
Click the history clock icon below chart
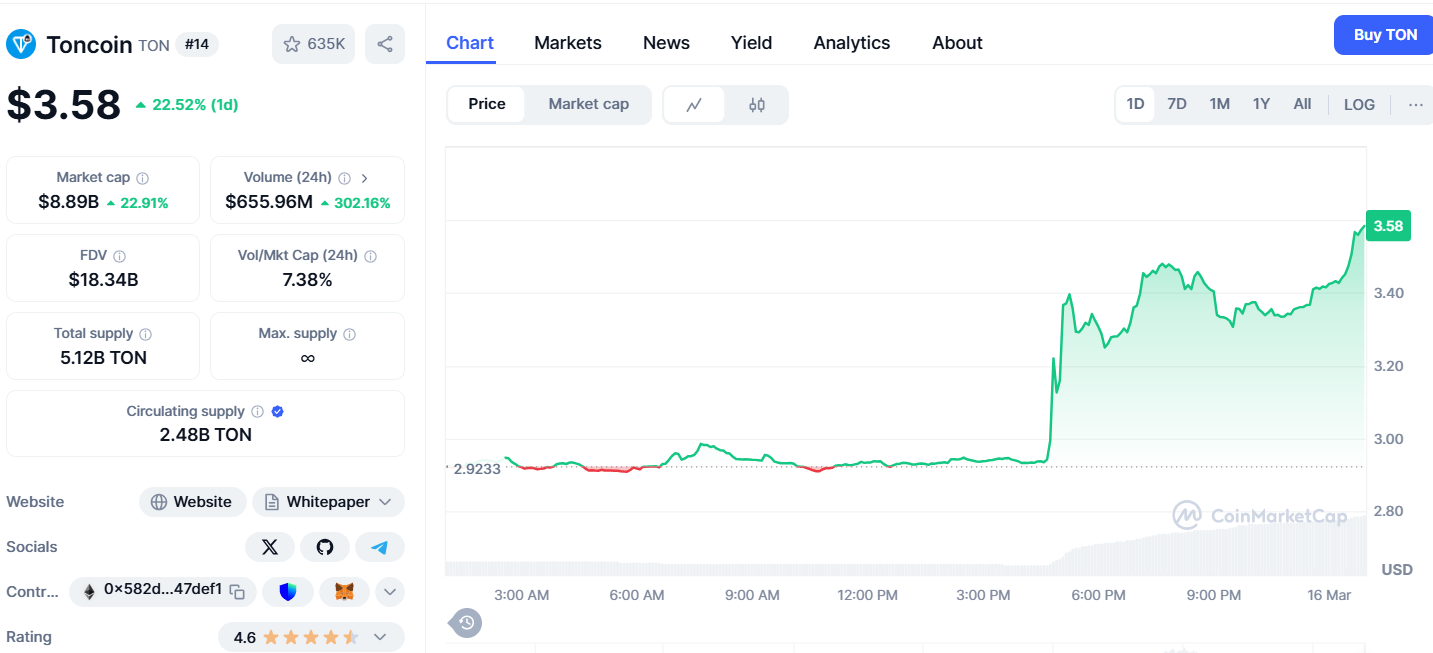click(x=466, y=623)
